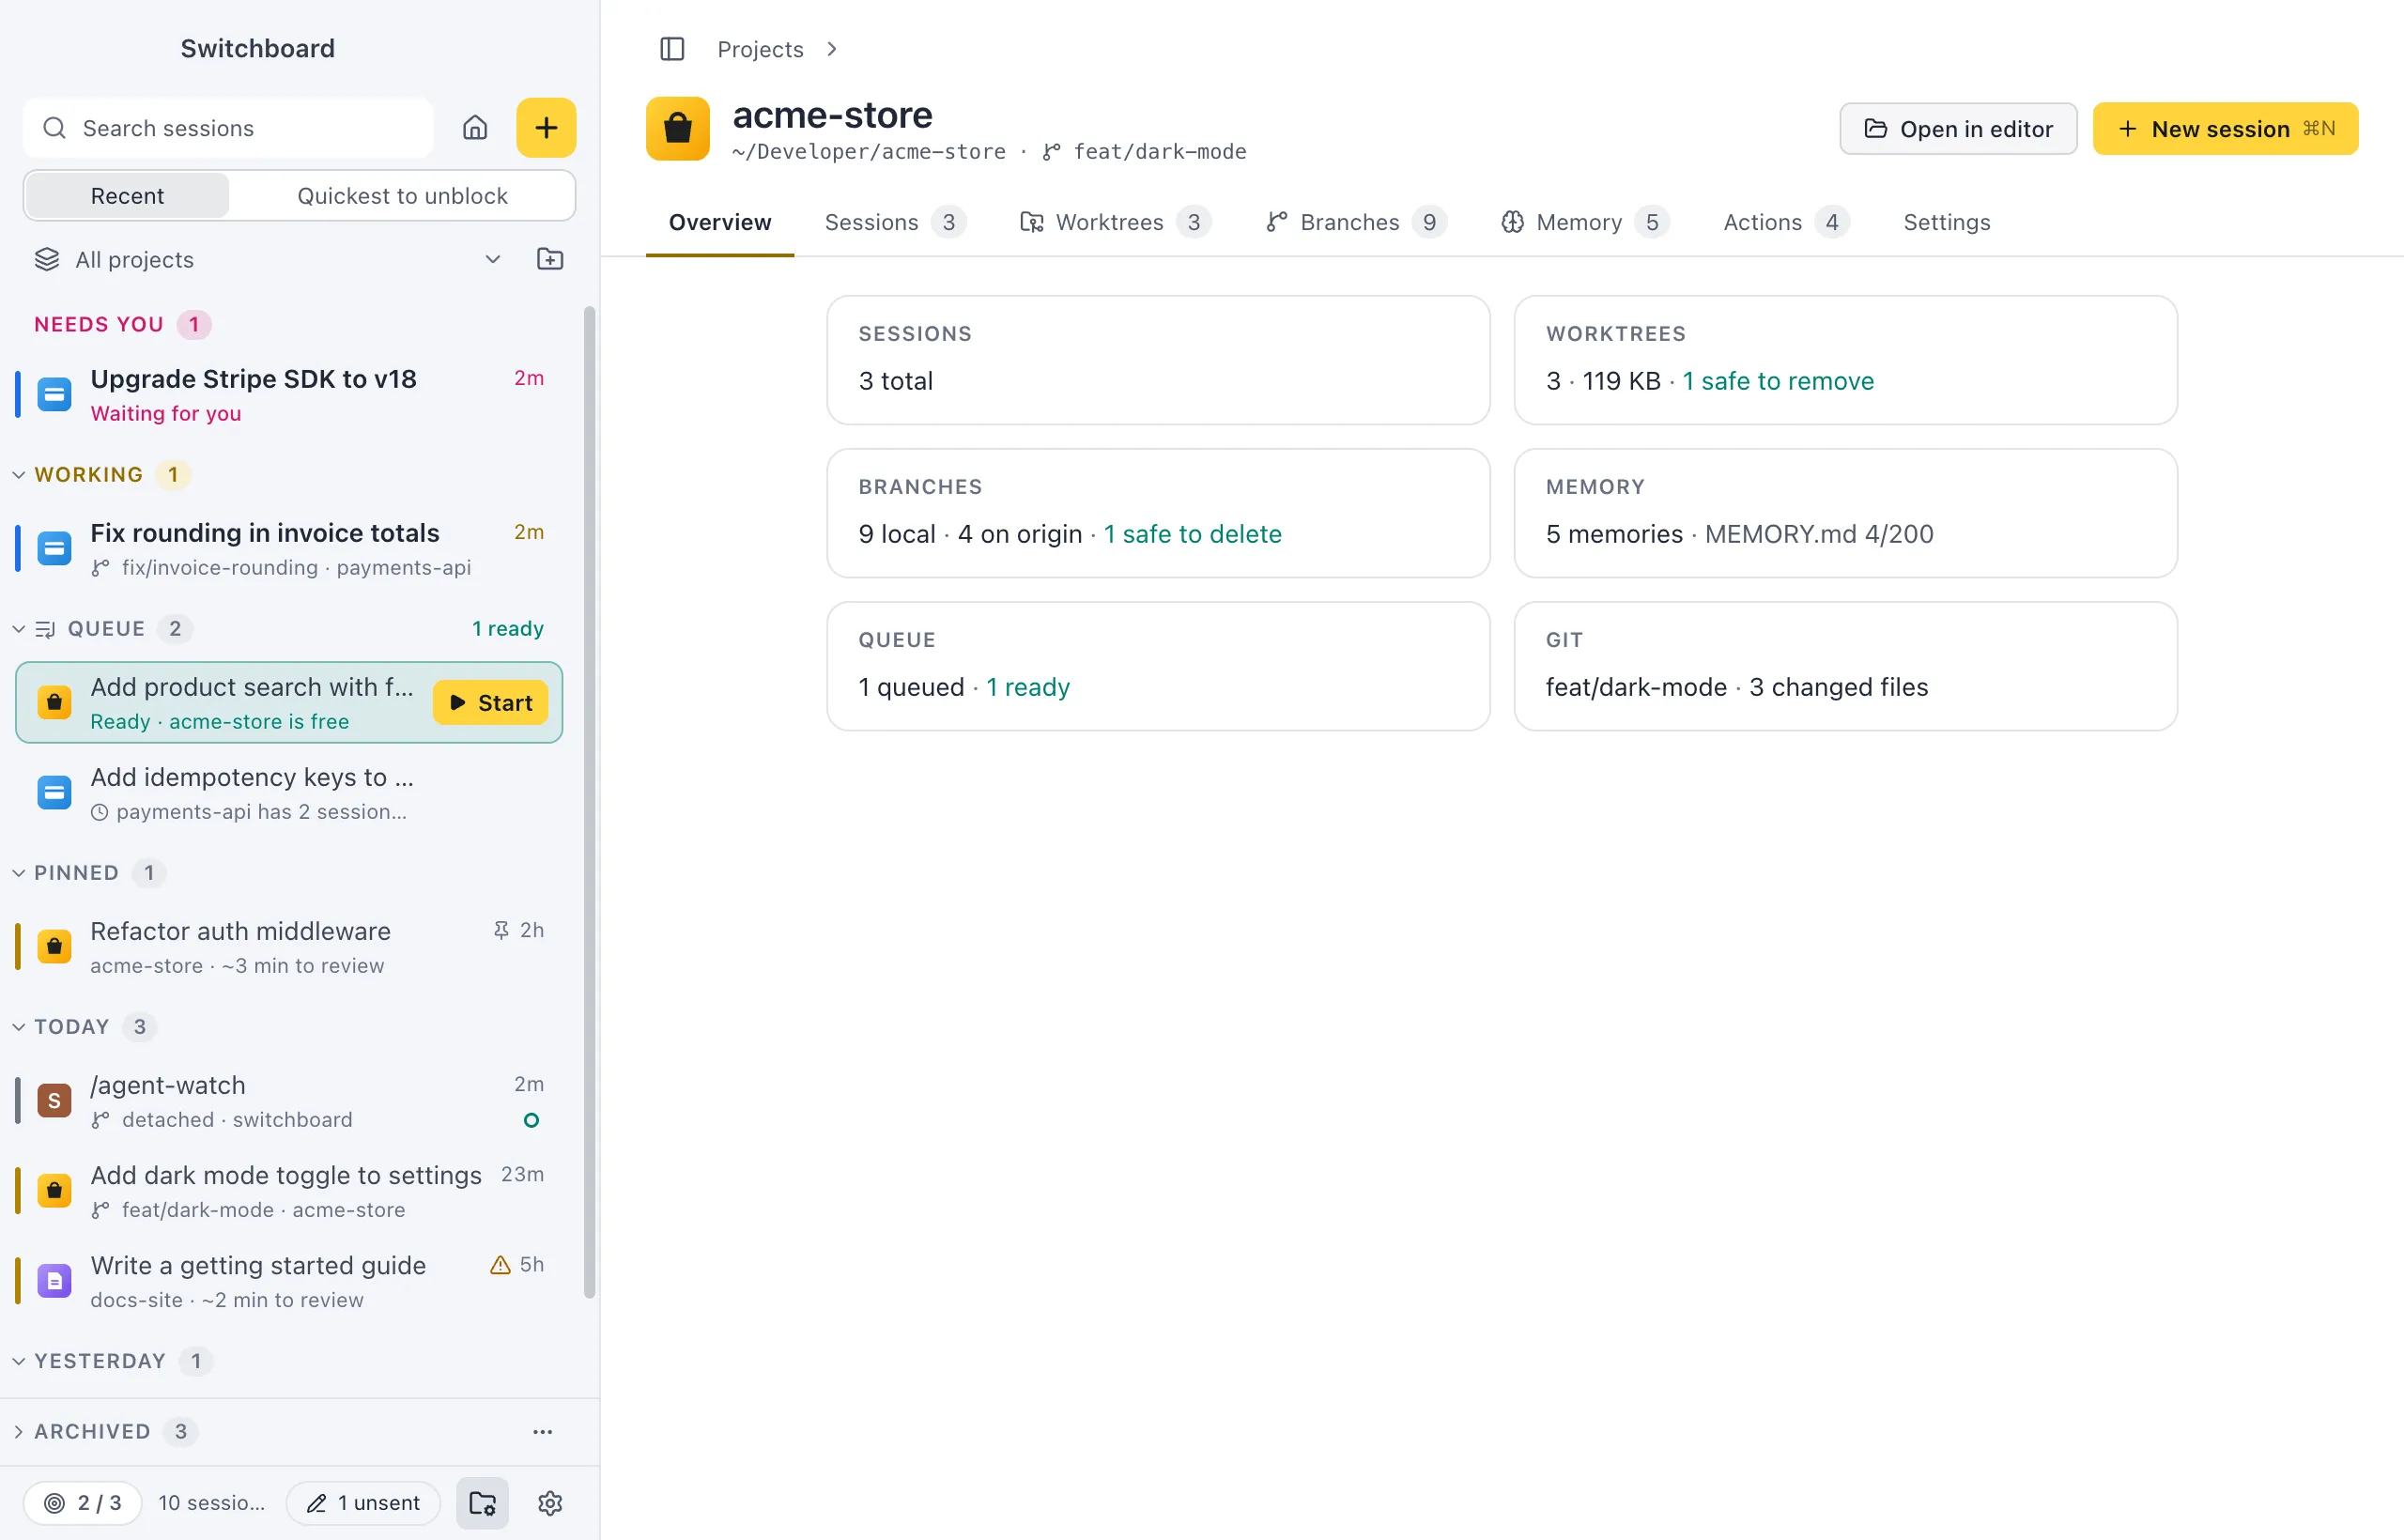Collapse the TODAY section

pos(19,1027)
